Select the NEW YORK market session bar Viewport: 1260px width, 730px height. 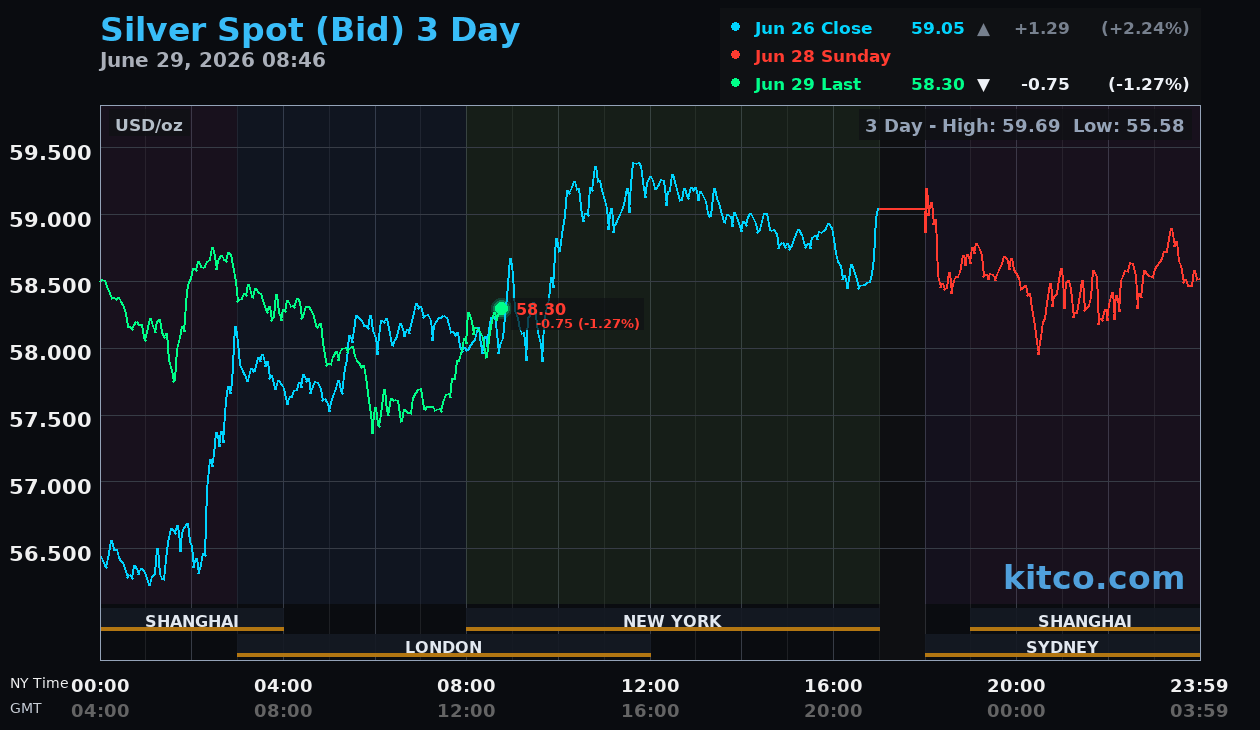point(672,620)
